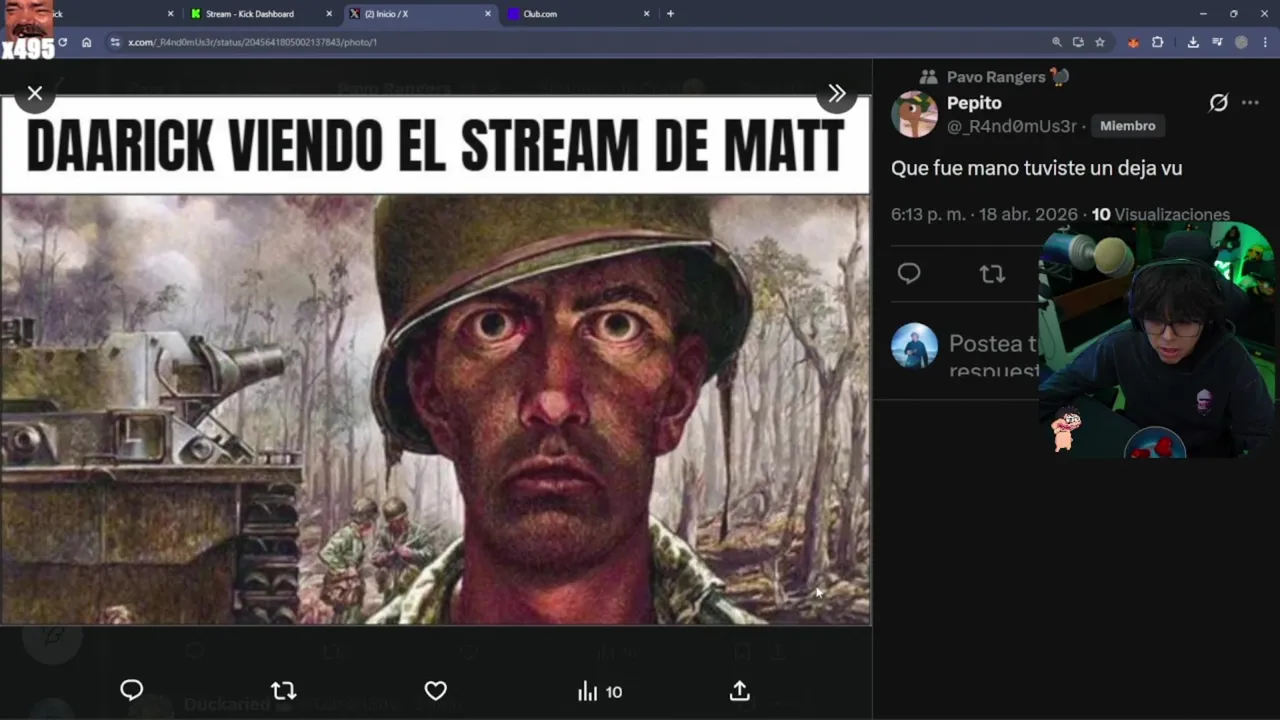Close the photo viewer with the X
Viewport: 1280px width, 720px height.
(x=35, y=93)
